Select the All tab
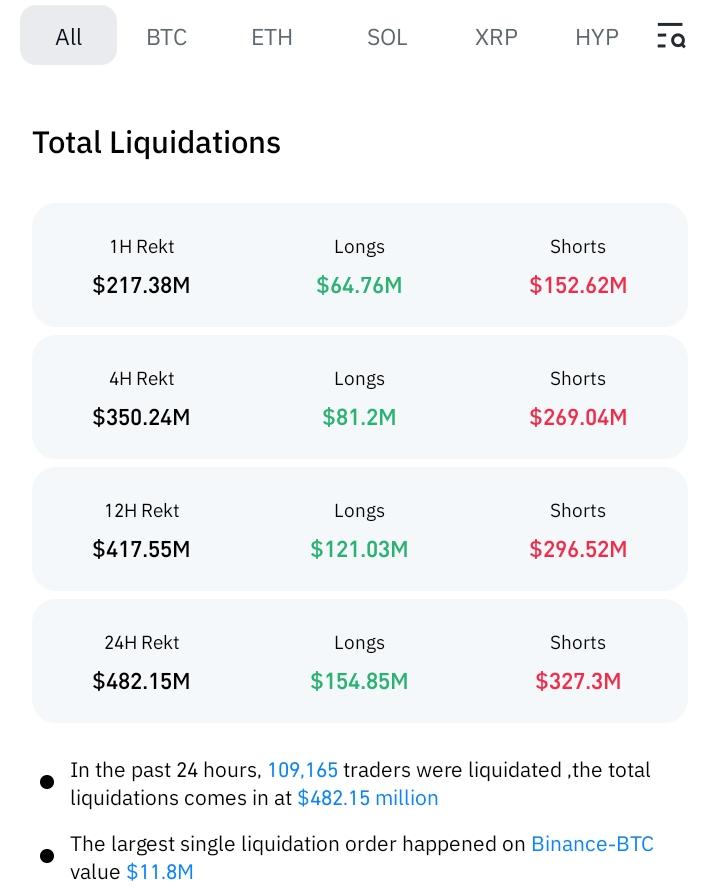The width and height of the screenshot is (720, 894). [x=68, y=36]
